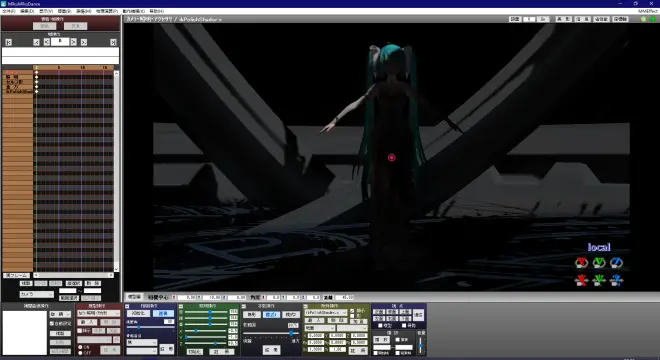Select the OFF radio button
660x360 pixels.
tap(80, 353)
